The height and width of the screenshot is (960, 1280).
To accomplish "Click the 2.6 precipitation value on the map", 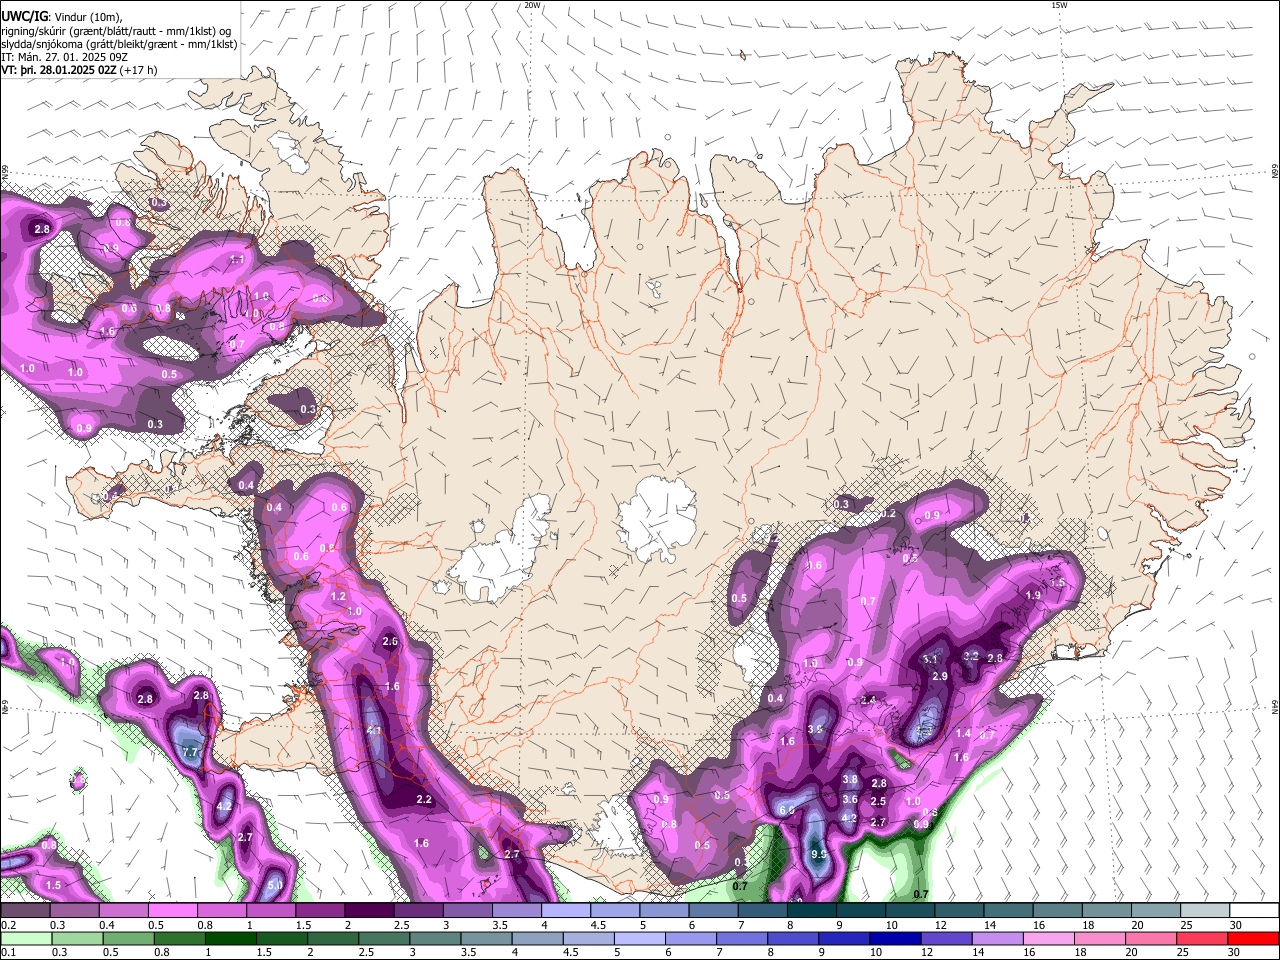I will (x=390, y=641).
